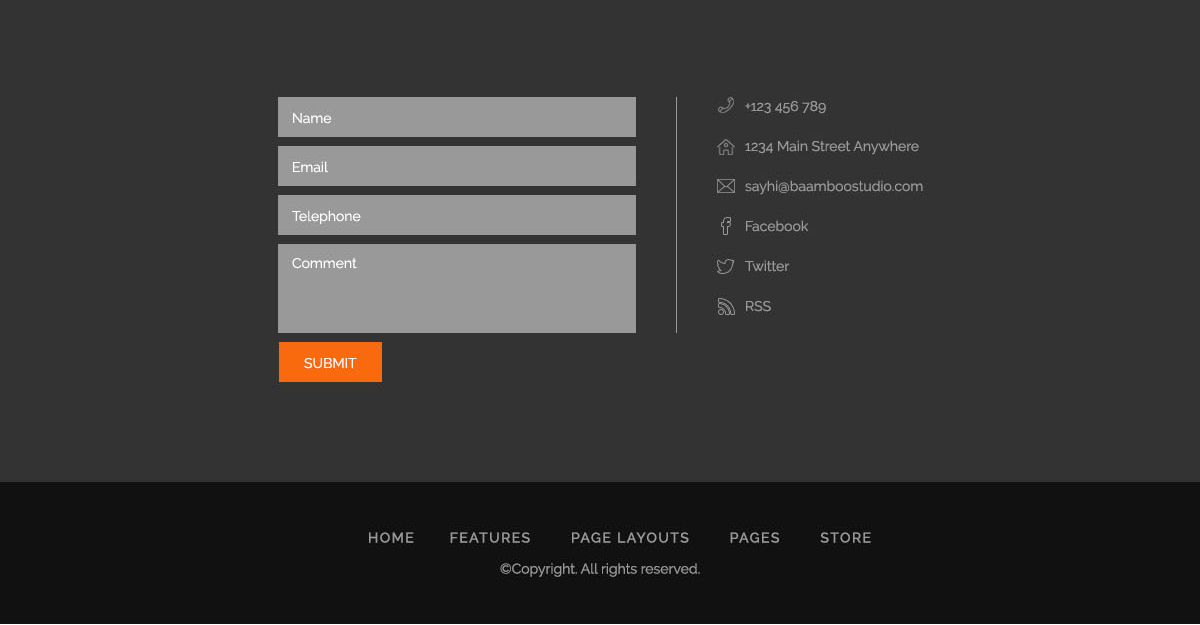Focus the Name input field
The width and height of the screenshot is (1200, 625).
(x=457, y=117)
